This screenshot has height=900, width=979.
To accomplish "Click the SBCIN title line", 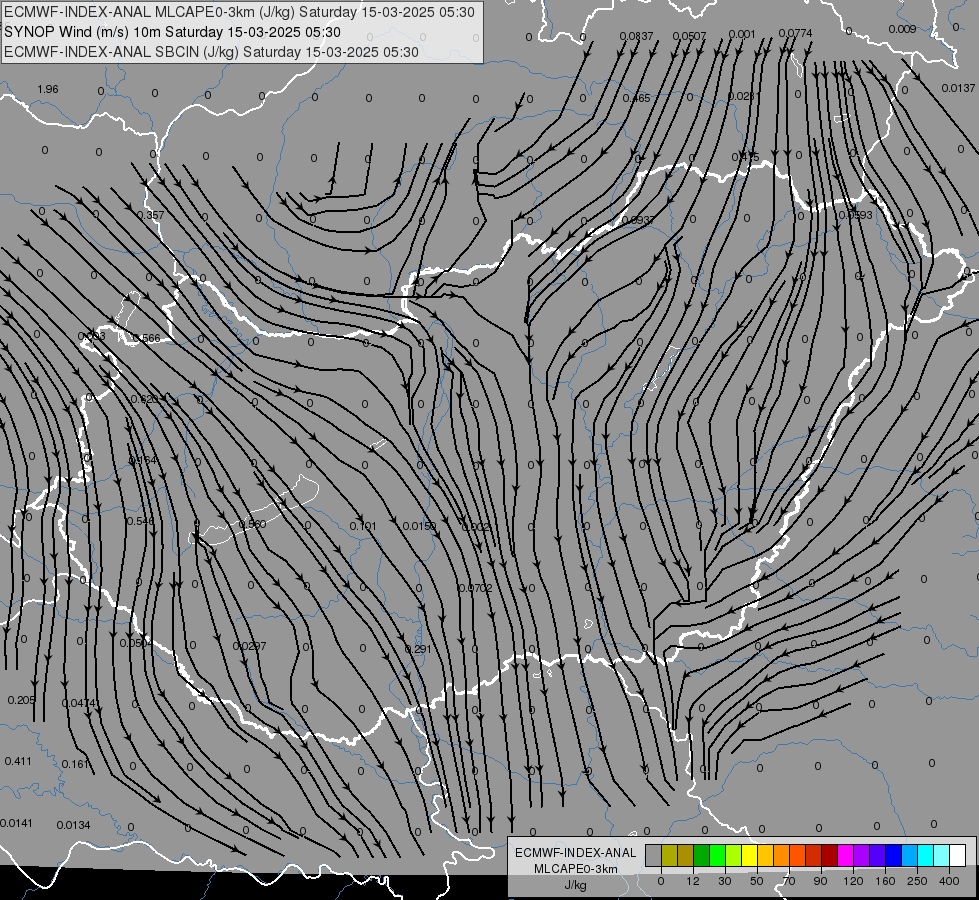I will [x=211, y=52].
